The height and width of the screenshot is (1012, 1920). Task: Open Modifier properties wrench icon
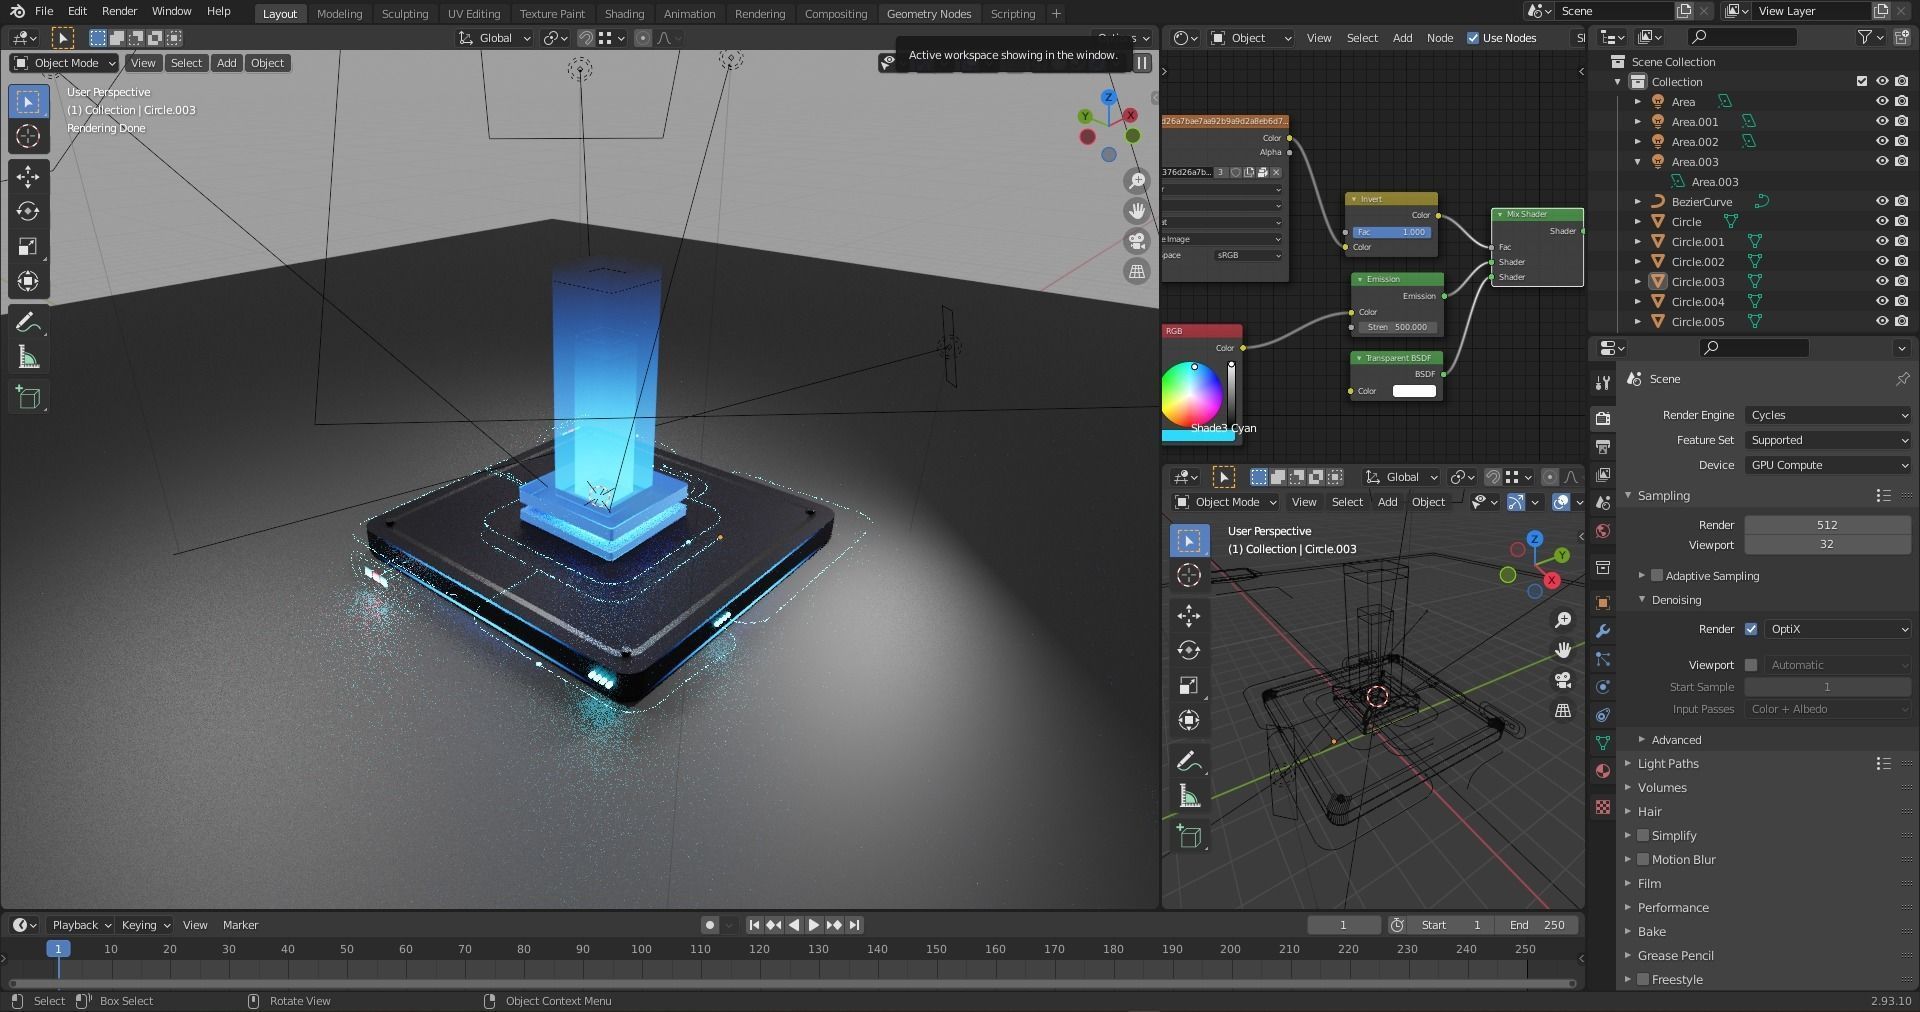(x=1603, y=631)
